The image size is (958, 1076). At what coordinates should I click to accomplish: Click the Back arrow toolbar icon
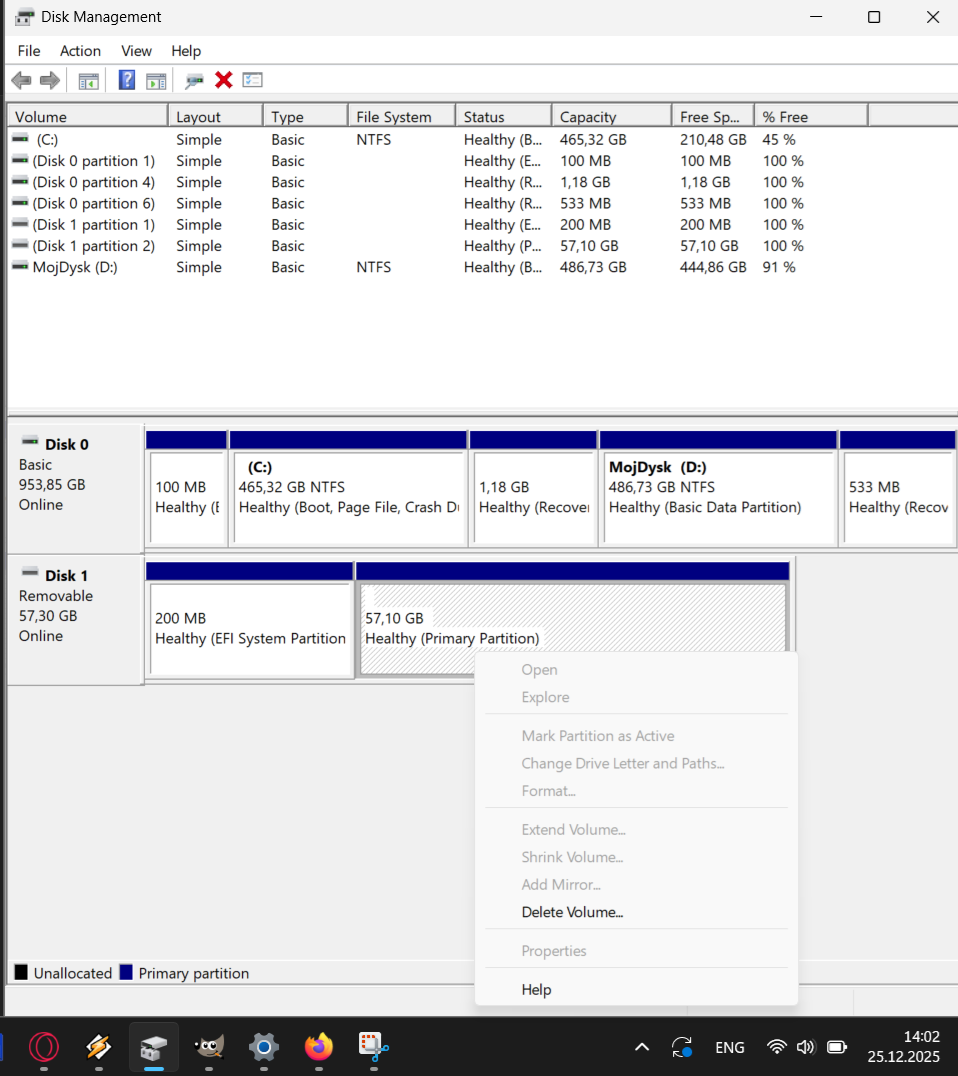[x=21, y=80]
